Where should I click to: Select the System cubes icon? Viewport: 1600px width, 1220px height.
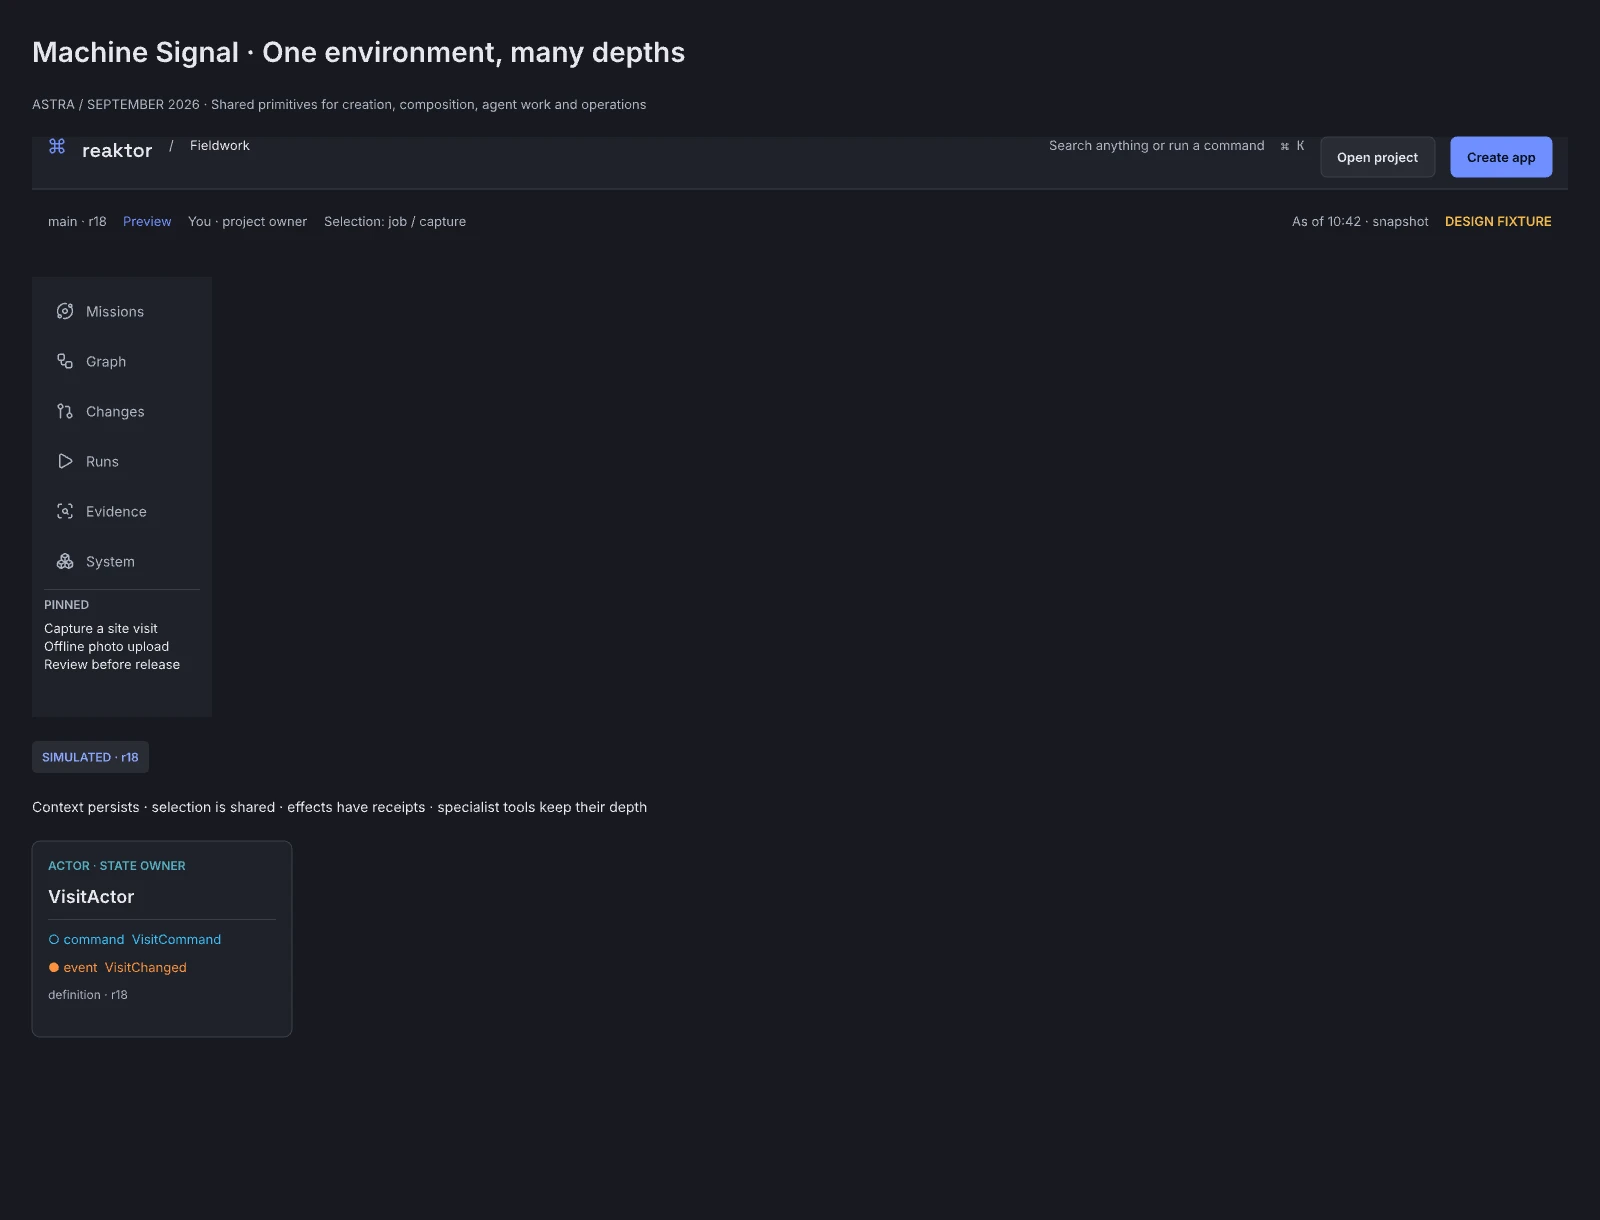tap(65, 561)
